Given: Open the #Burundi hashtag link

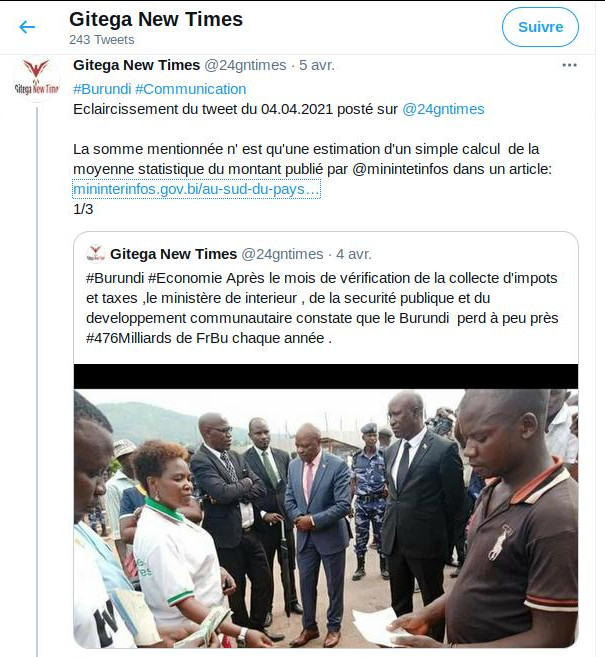Looking at the screenshot, I should pos(102,89).
